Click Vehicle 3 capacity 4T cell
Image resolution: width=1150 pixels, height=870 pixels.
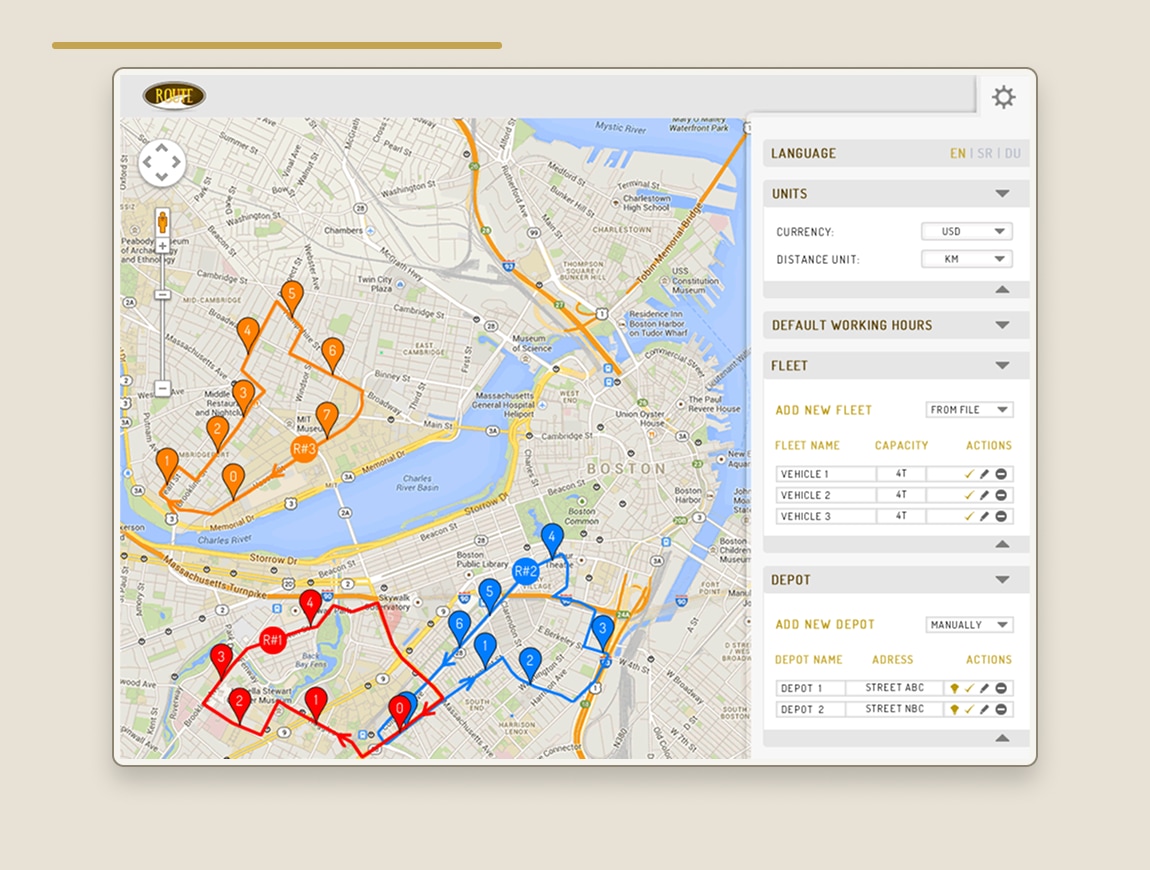(901, 516)
